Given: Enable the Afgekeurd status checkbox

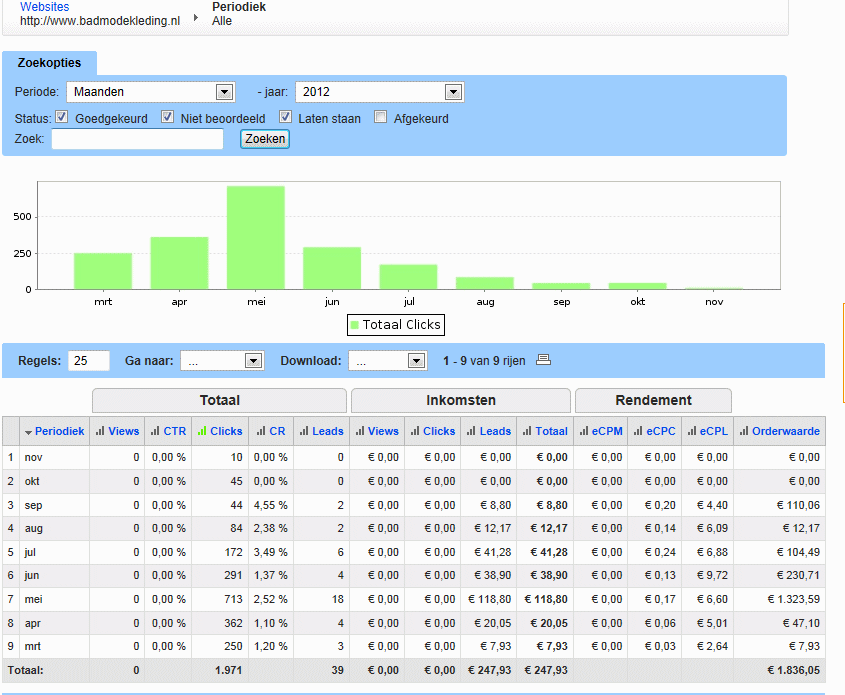Looking at the screenshot, I should pyautogui.click(x=380, y=117).
